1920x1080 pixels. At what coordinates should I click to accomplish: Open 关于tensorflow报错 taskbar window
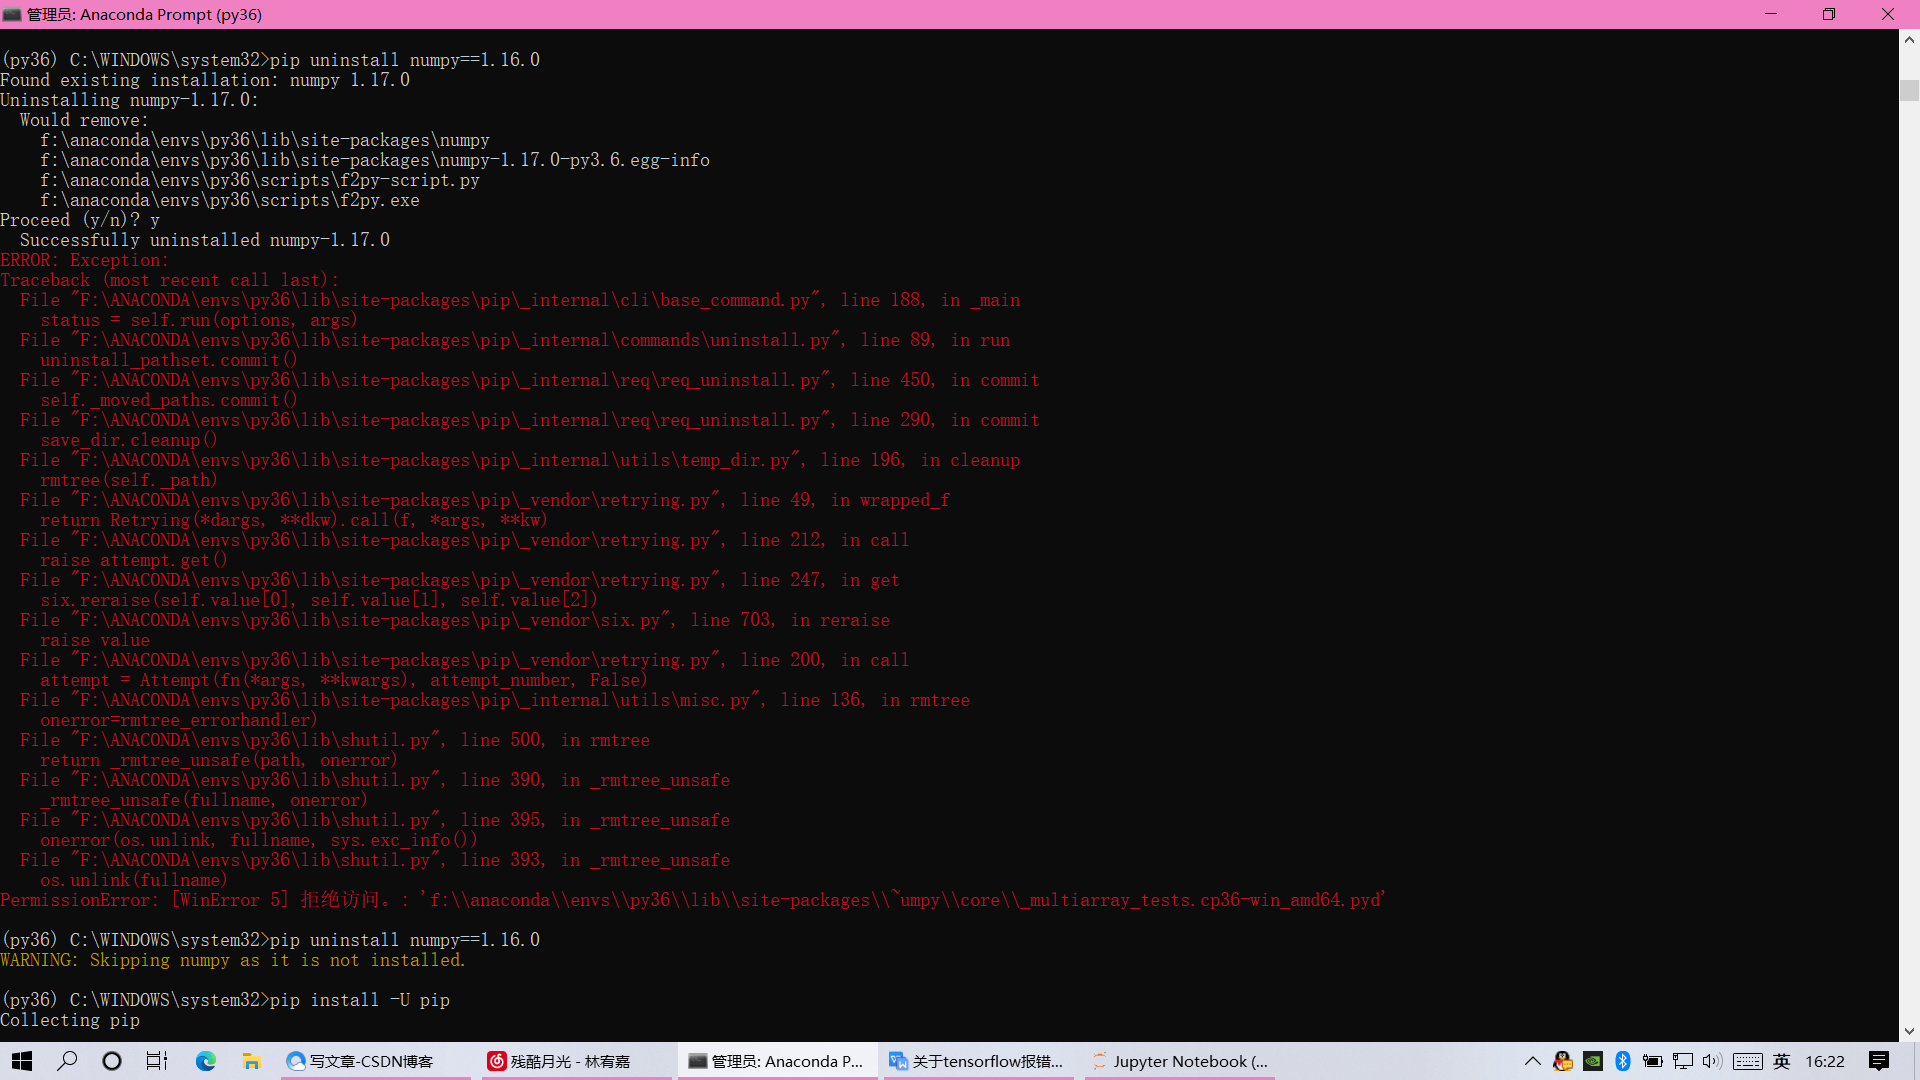click(977, 1061)
